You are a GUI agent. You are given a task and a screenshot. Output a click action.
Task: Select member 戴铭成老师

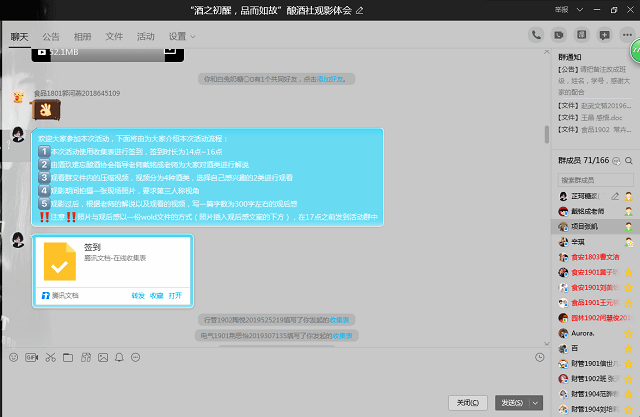click(596, 211)
